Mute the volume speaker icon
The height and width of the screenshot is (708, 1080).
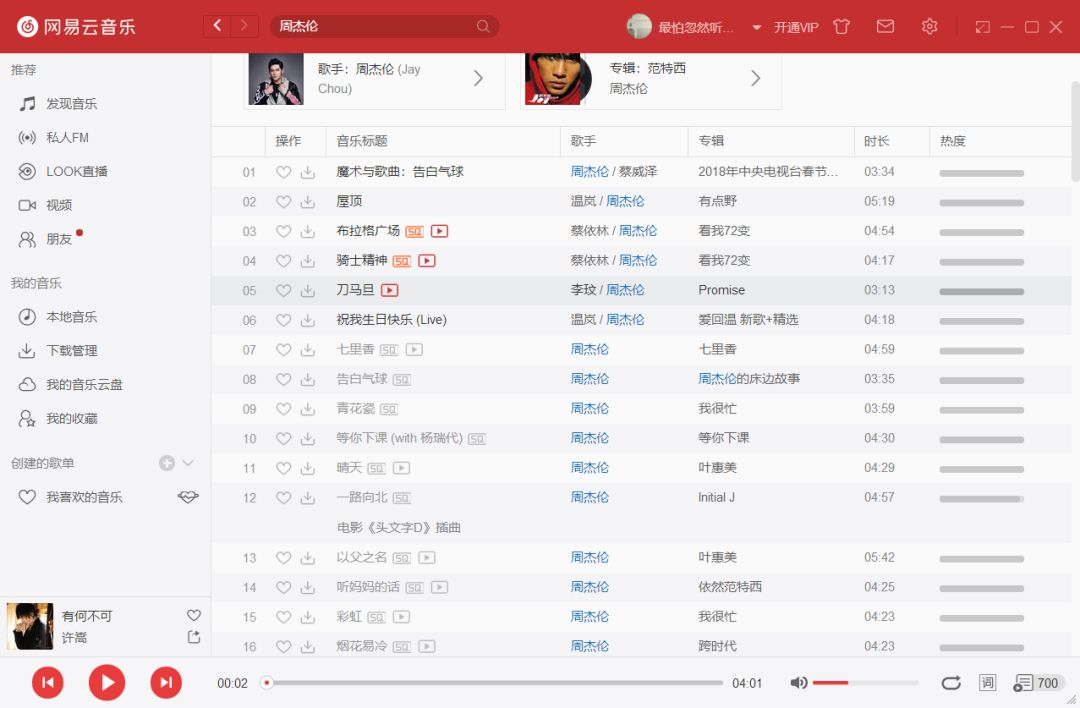click(x=798, y=683)
